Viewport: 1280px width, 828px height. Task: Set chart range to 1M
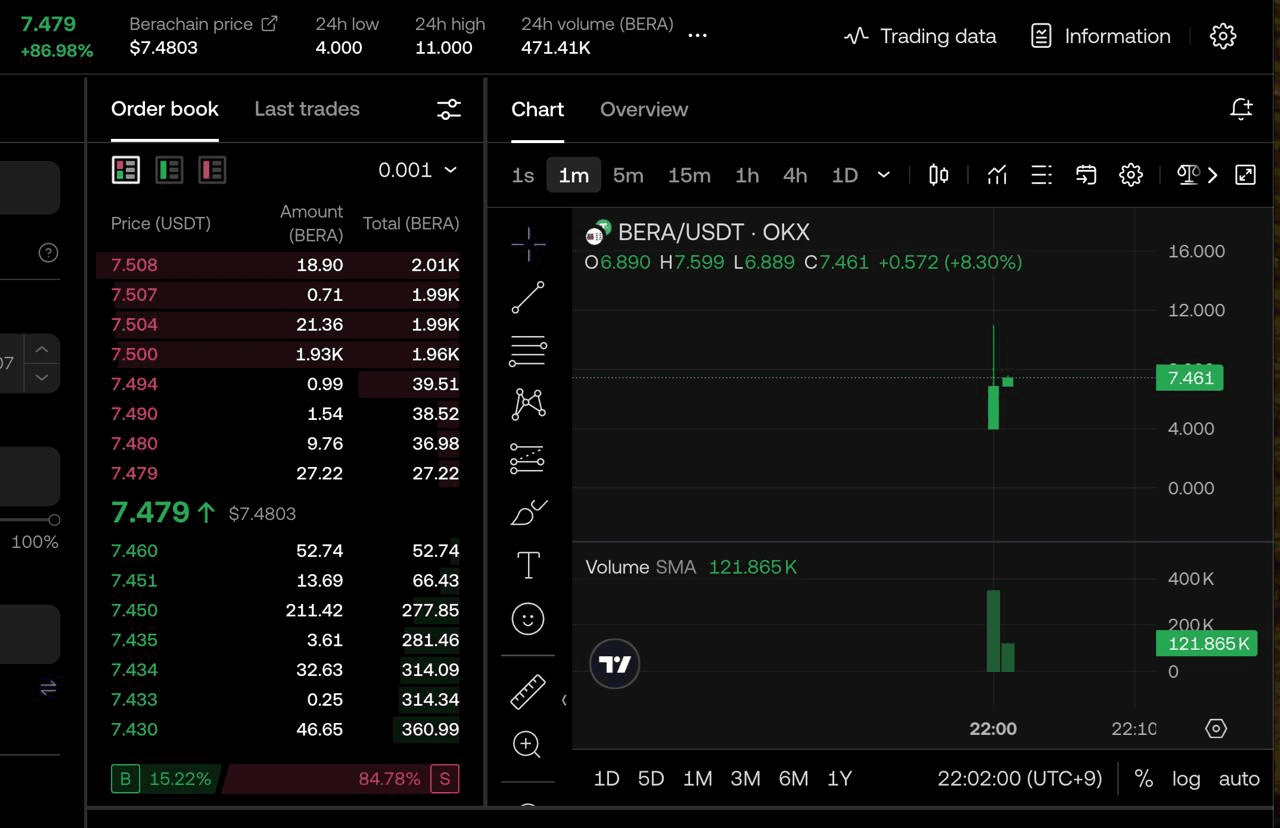click(697, 778)
